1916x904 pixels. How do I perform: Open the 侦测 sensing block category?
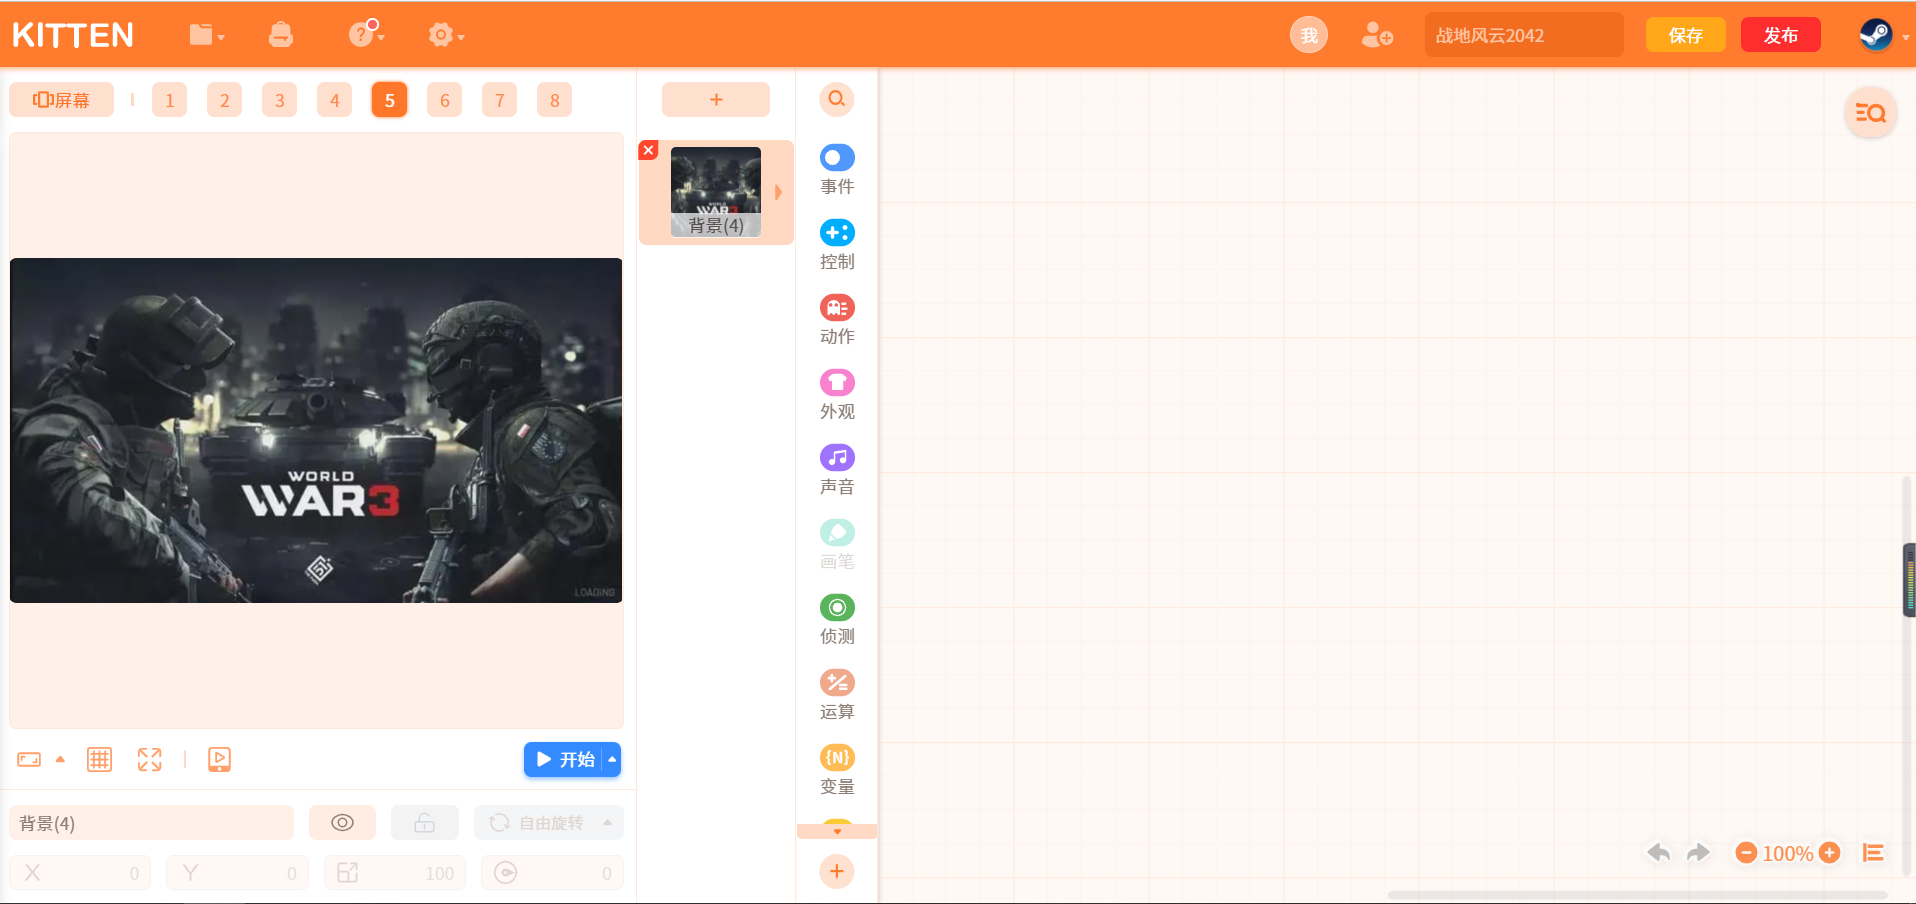pos(837,620)
